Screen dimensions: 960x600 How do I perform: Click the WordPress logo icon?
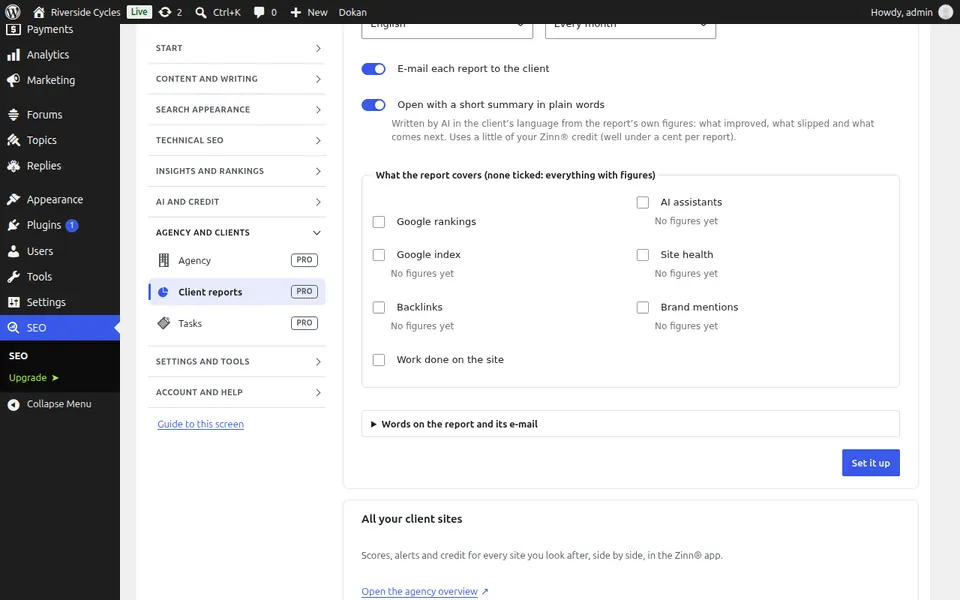pos(13,12)
